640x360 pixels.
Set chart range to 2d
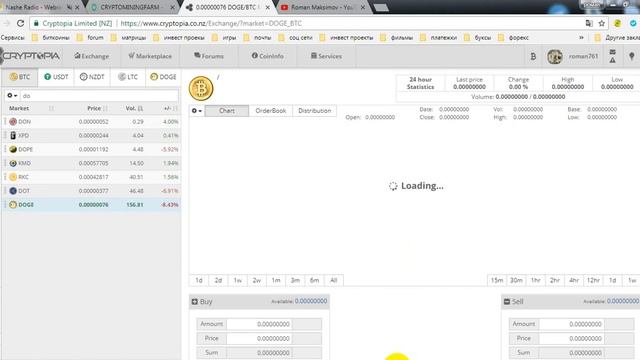218,280
